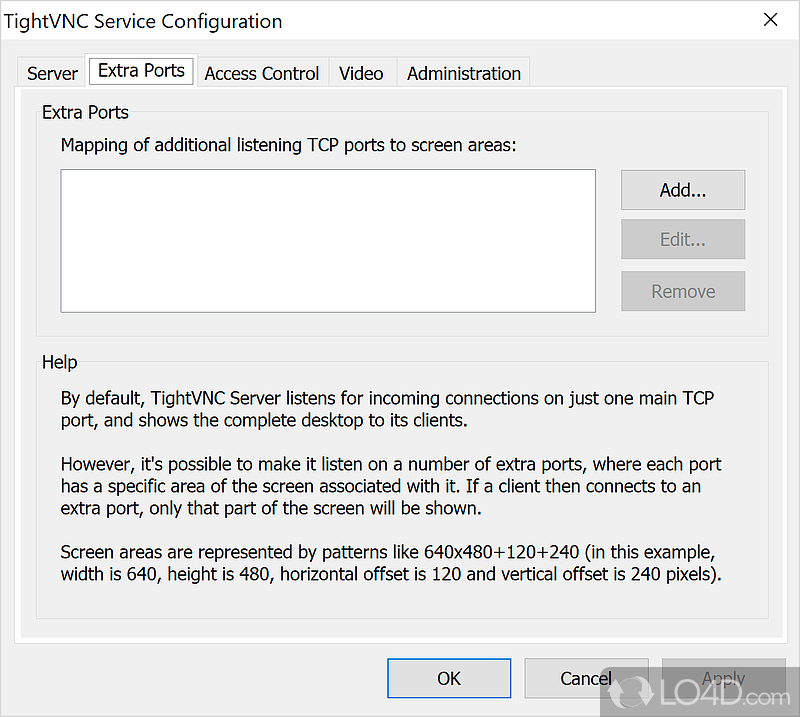800x717 pixels.
Task: Click the Cancel button
Action: pyautogui.click(x=586, y=678)
